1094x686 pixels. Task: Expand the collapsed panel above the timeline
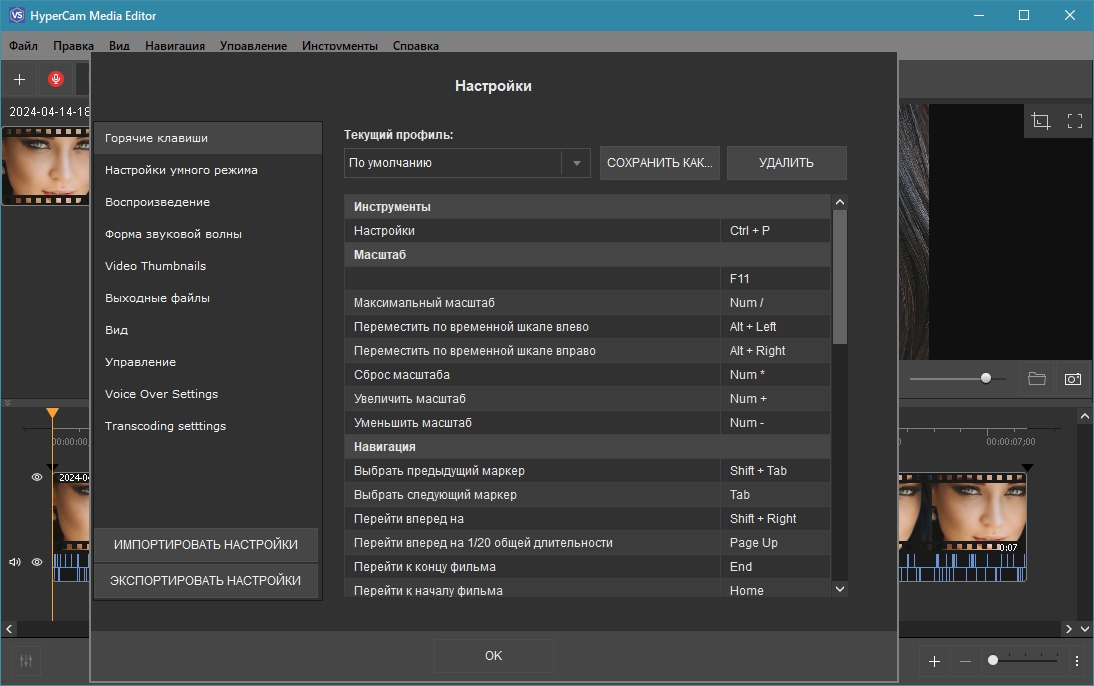coord(8,403)
